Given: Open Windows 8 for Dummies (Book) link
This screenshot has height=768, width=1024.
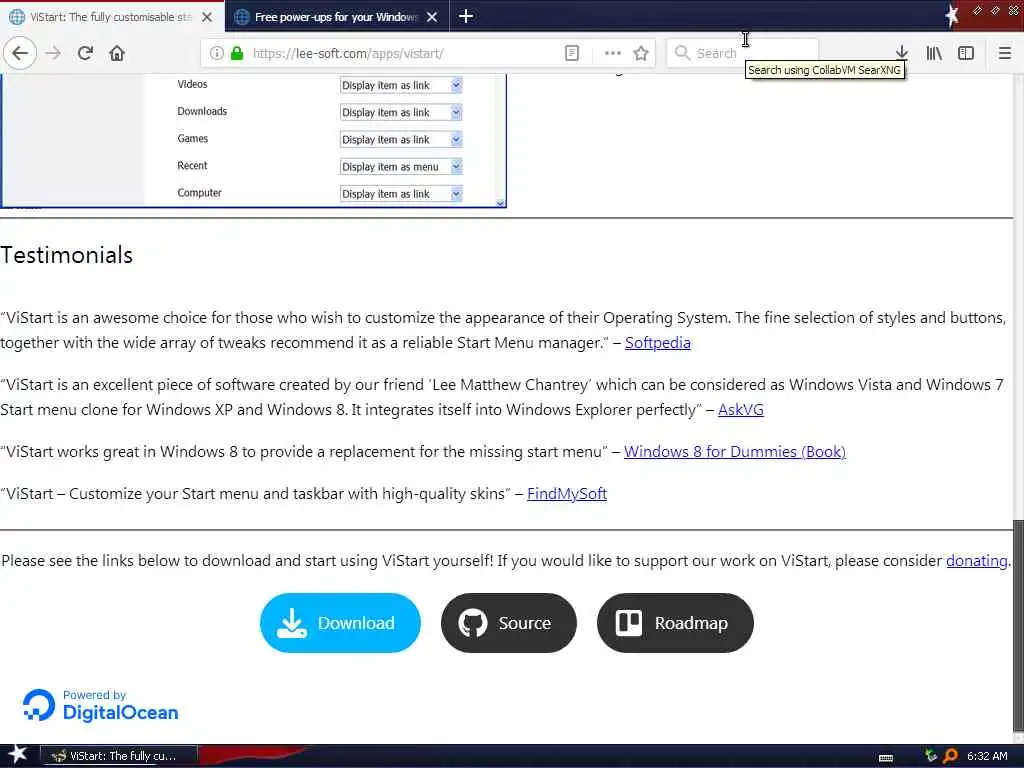Looking at the screenshot, I should [x=735, y=452].
